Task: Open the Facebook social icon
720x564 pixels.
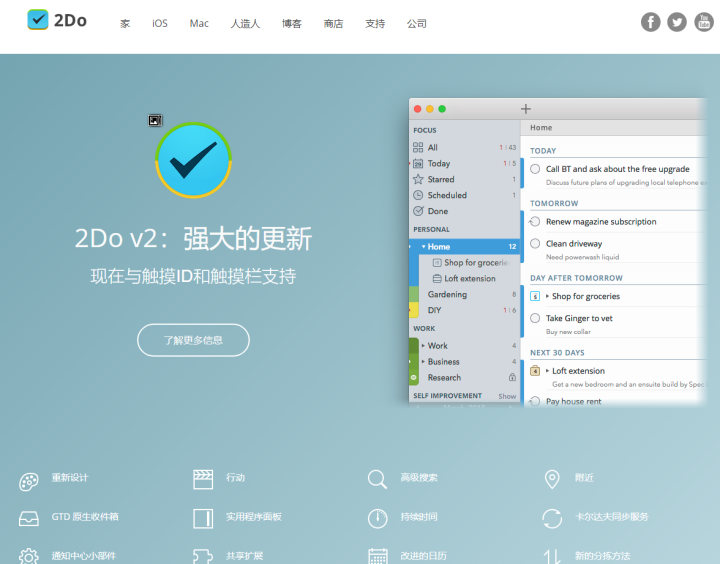Action: tap(651, 22)
